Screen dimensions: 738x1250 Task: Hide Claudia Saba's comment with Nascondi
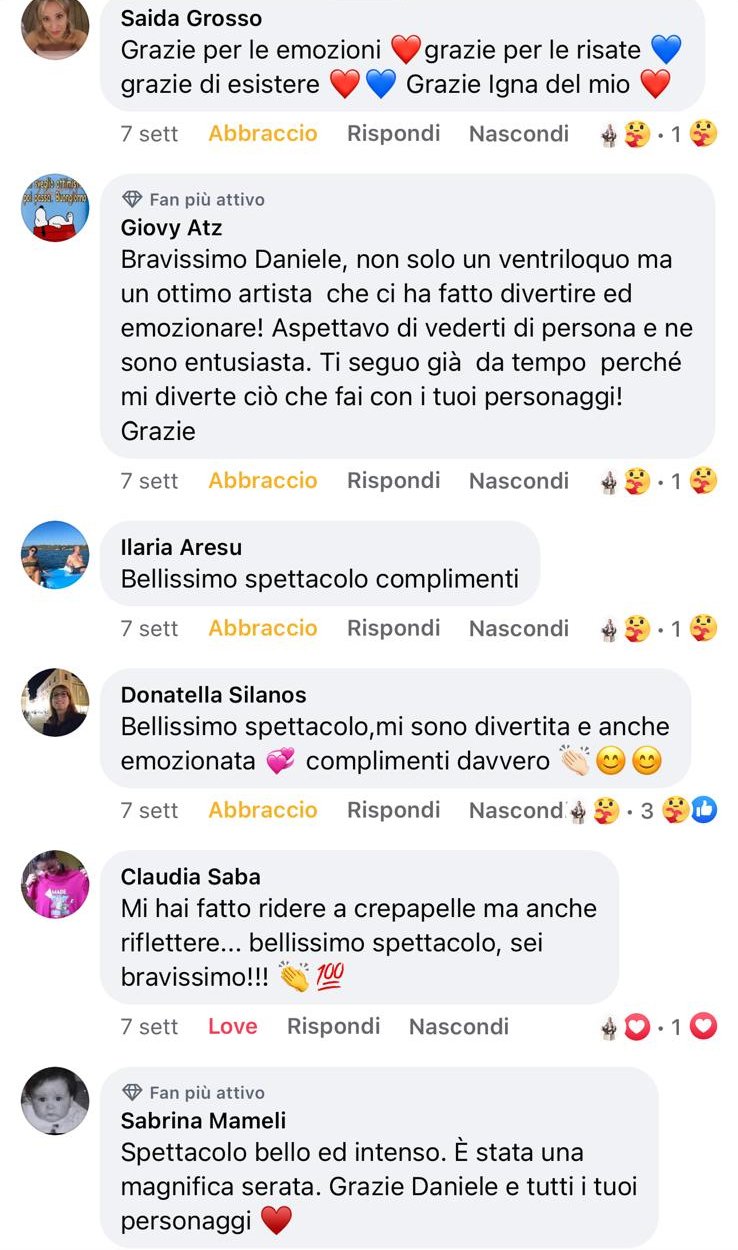coord(459,1027)
